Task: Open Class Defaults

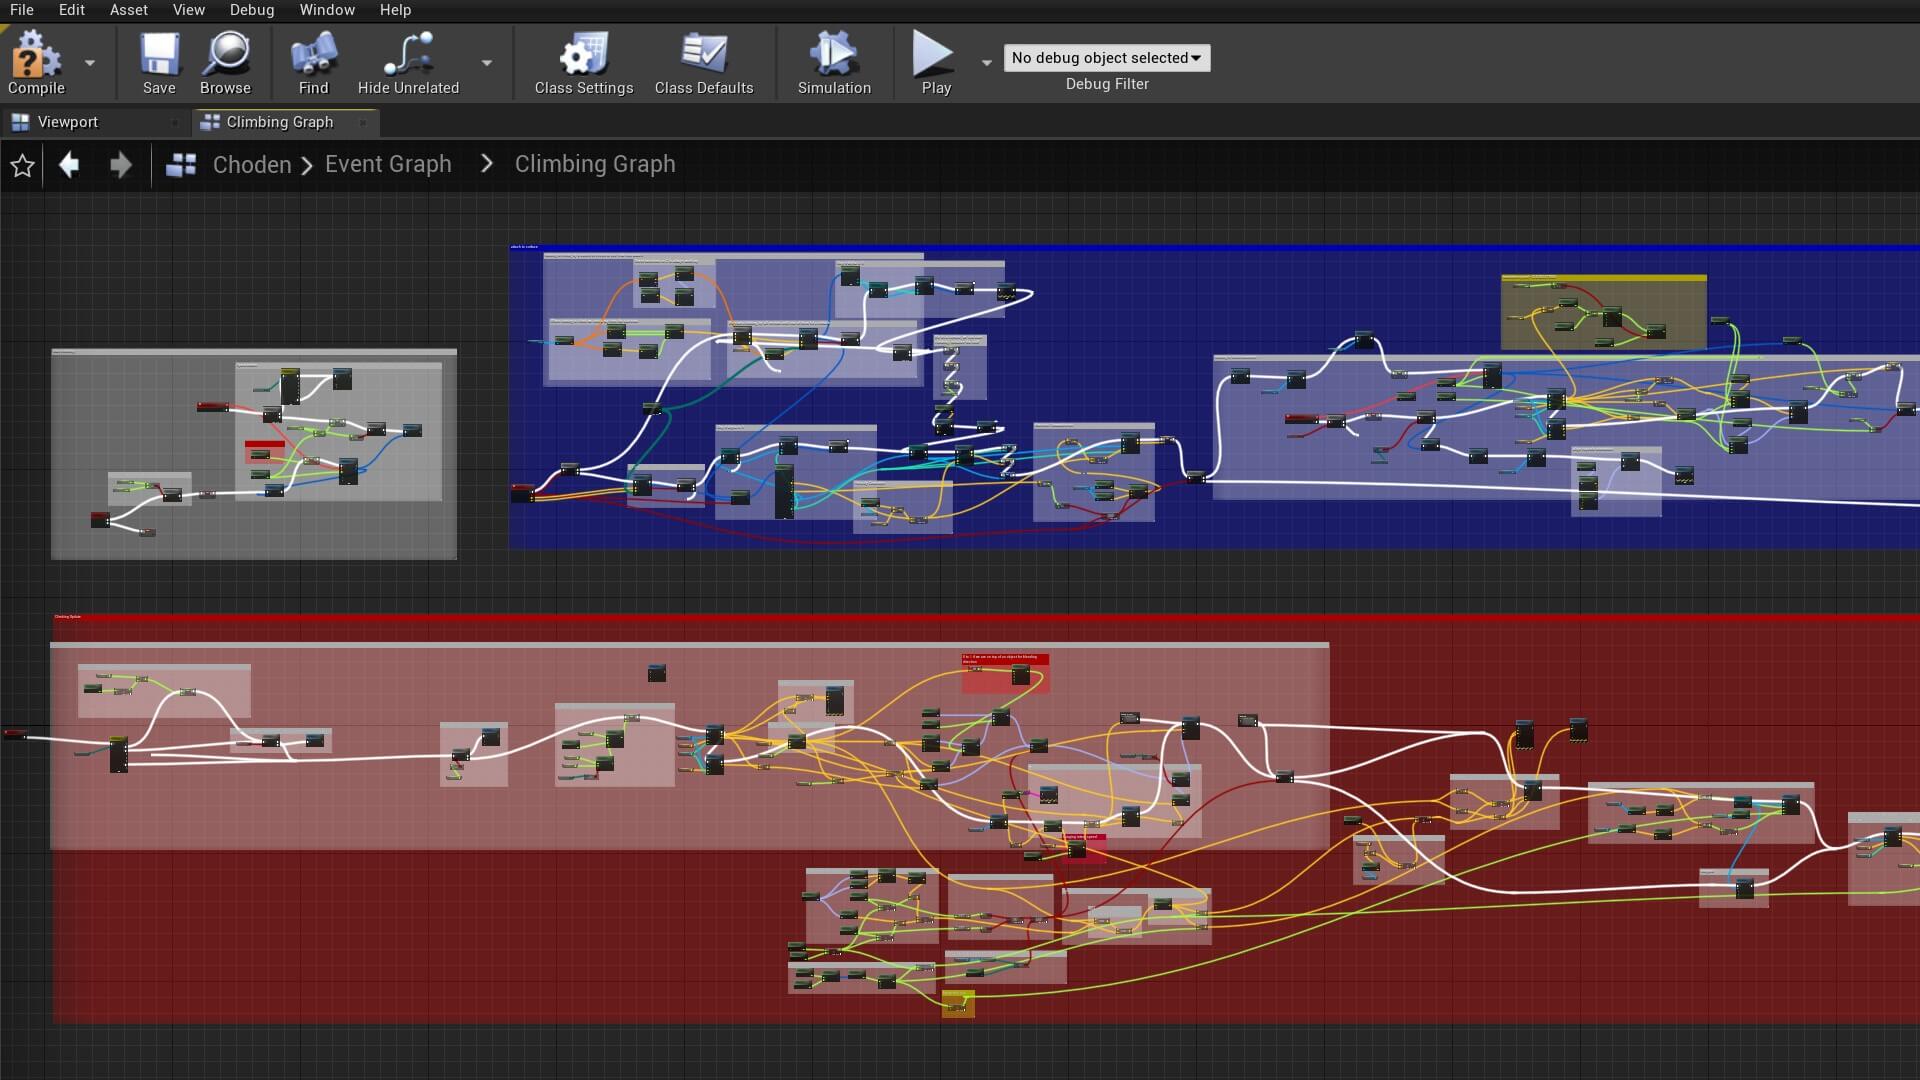Action: tap(704, 62)
